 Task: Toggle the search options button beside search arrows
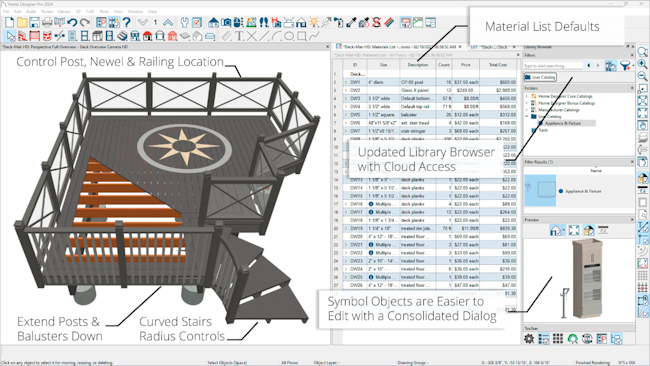click(611, 65)
